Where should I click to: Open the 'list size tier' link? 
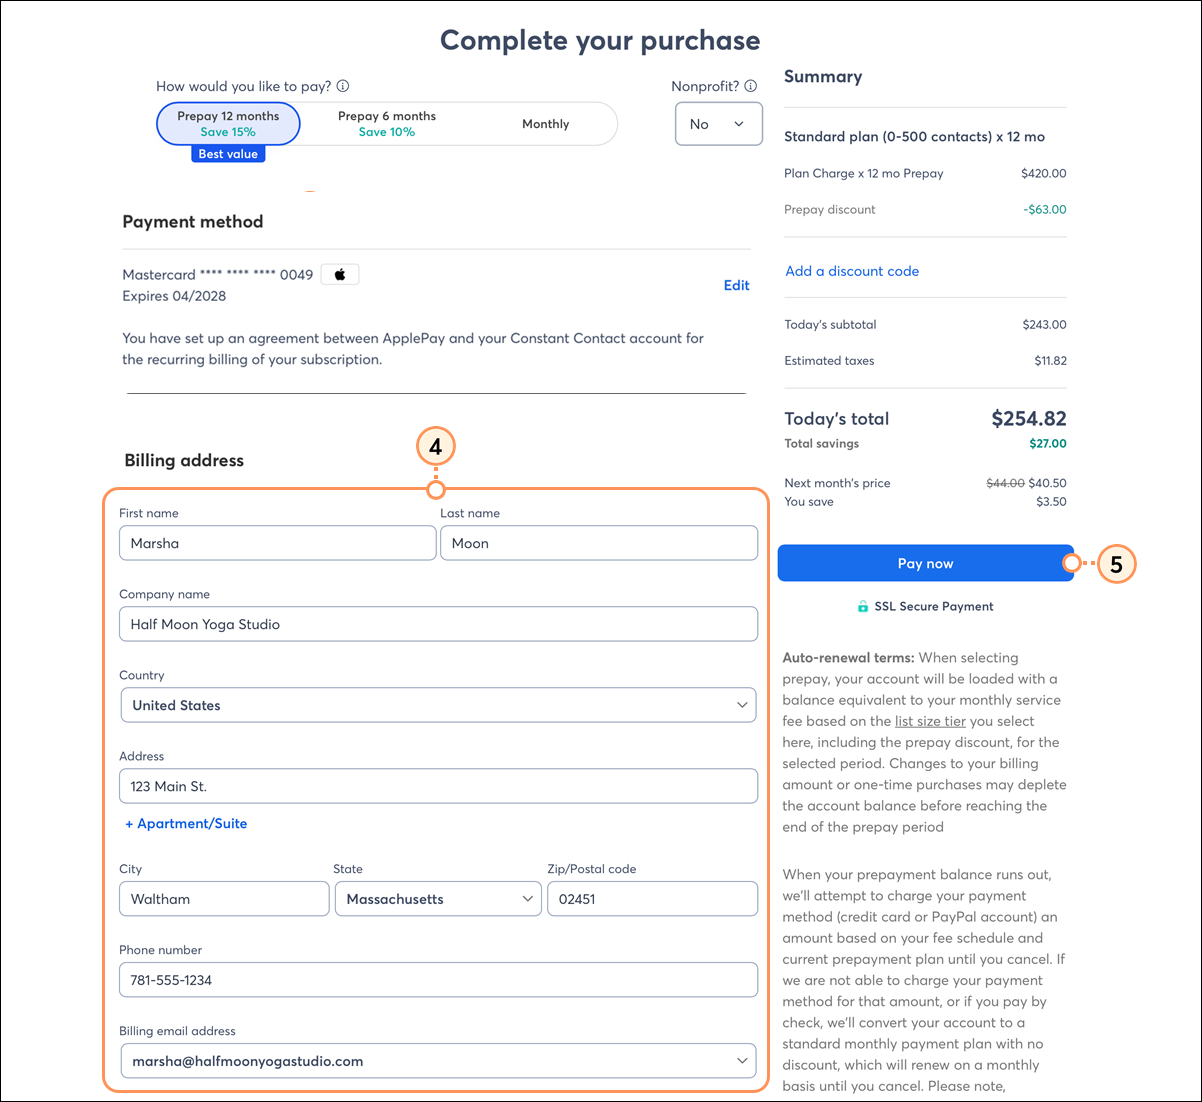click(930, 721)
